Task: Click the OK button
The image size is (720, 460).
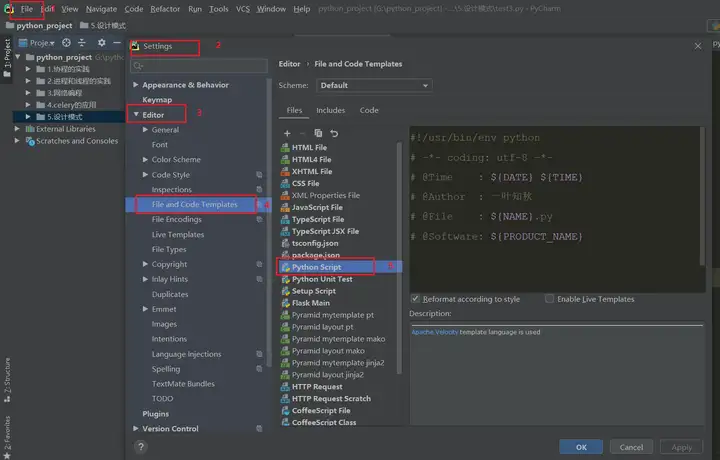Action: 581,447
